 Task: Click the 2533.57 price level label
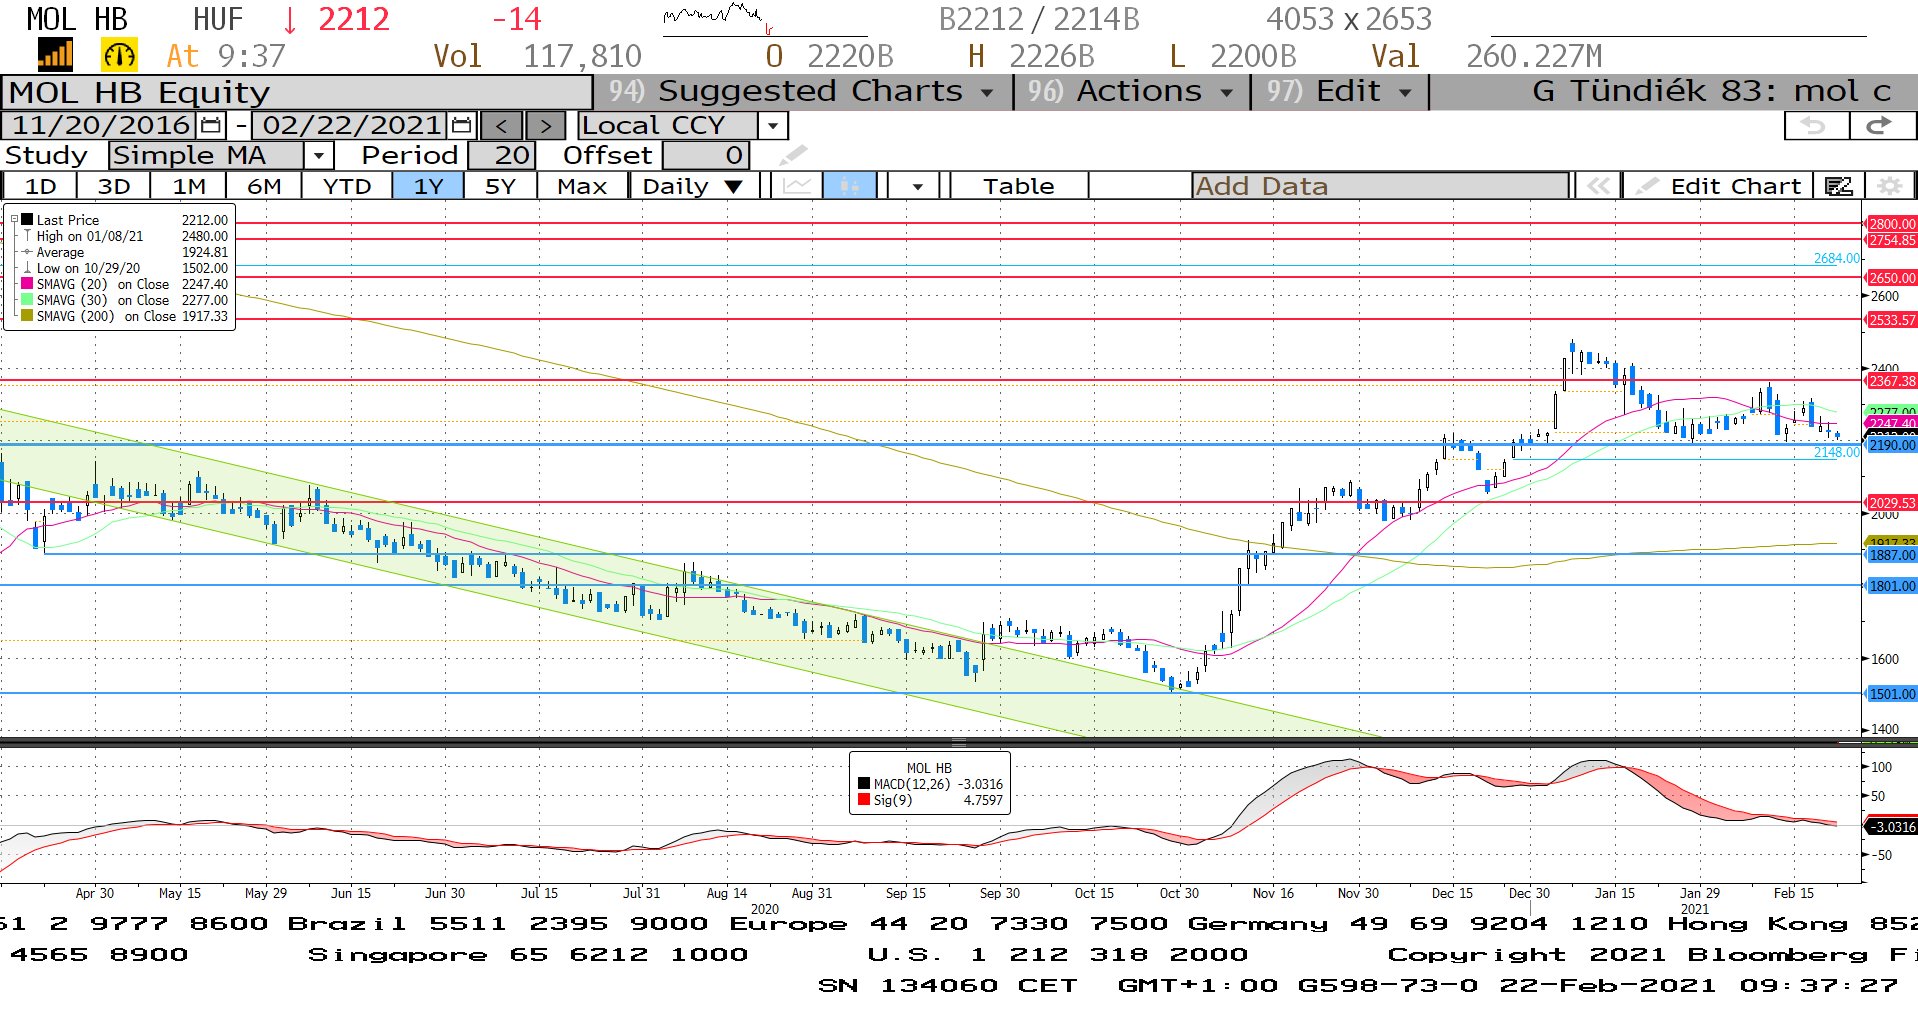pos(1892,320)
